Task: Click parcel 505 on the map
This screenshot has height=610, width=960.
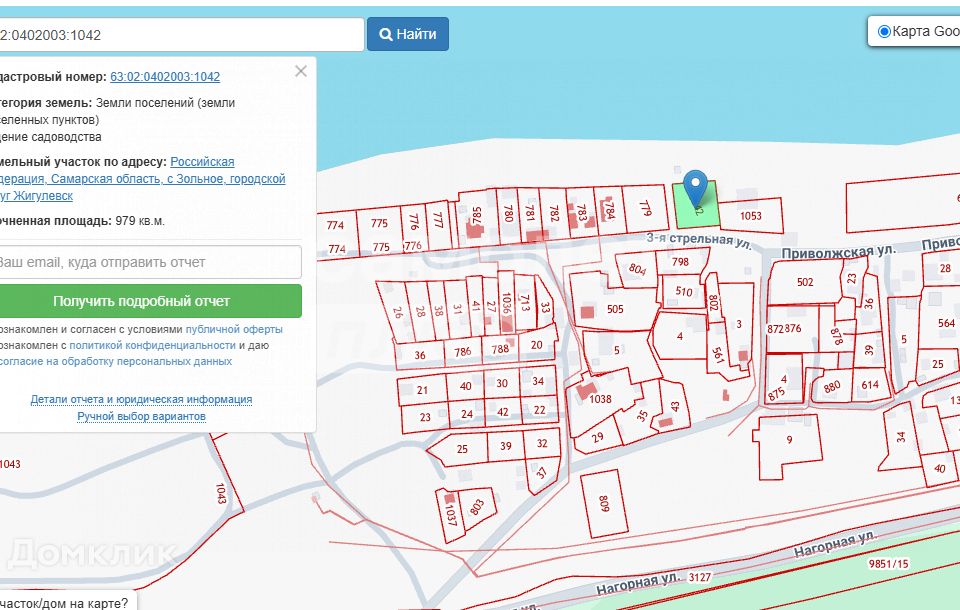Action: click(x=613, y=309)
